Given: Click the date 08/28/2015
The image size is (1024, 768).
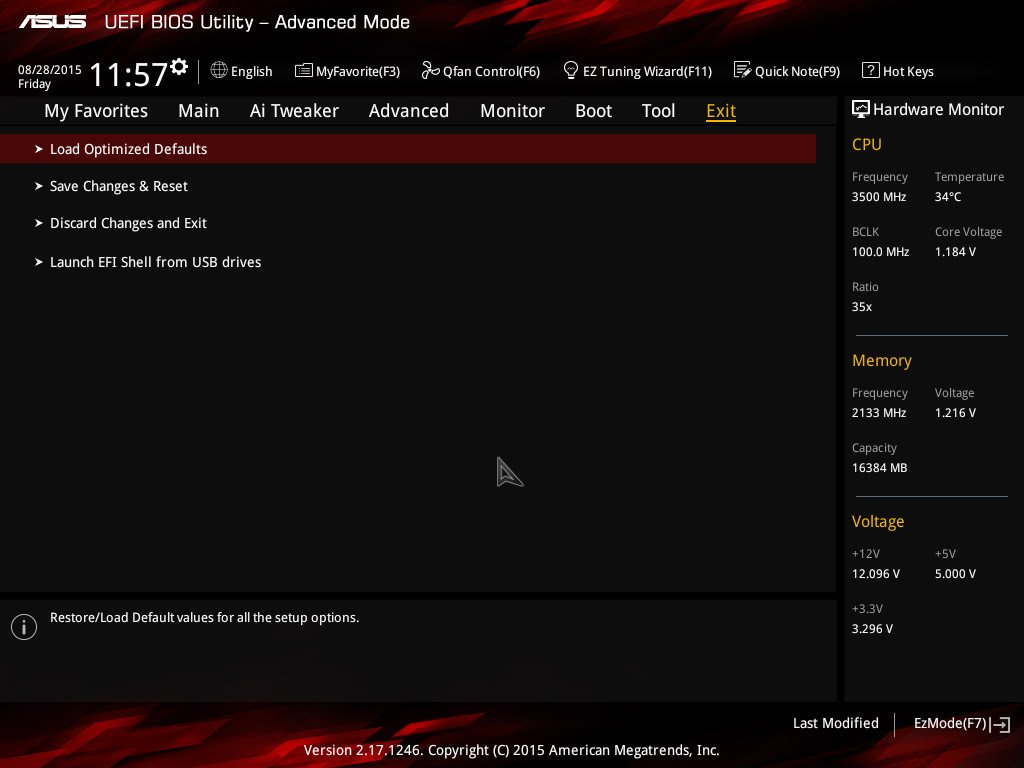Looking at the screenshot, I should pos(50,69).
